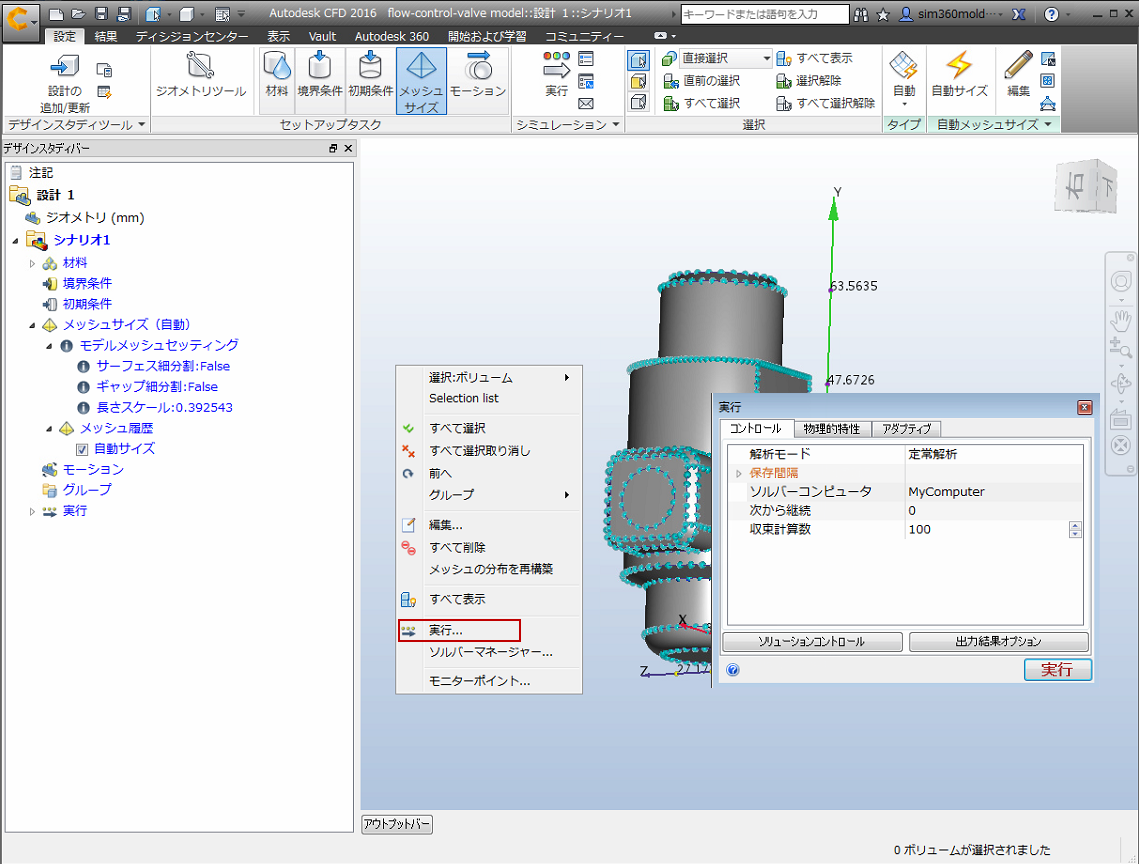The width and height of the screenshot is (1140, 864).
Task: Switch to the 物理的特性 tab
Action: tap(832, 428)
